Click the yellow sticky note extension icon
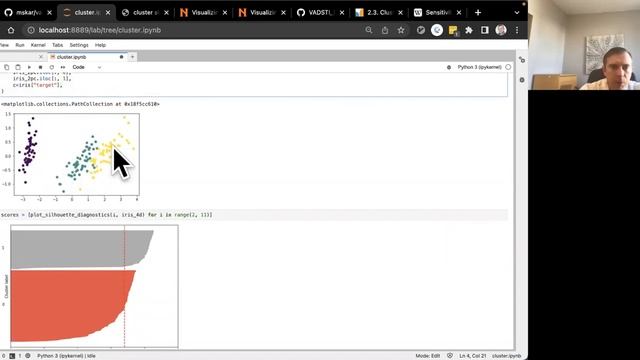 click(x=453, y=30)
